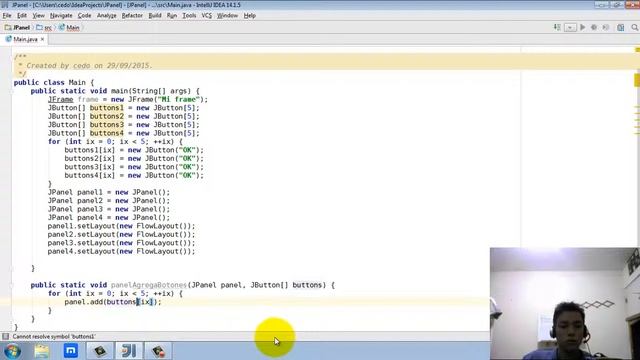Click 'Cannot resolve symbol' status message
The width and height of the screenshot is (640, 360).
coord(54,336)
